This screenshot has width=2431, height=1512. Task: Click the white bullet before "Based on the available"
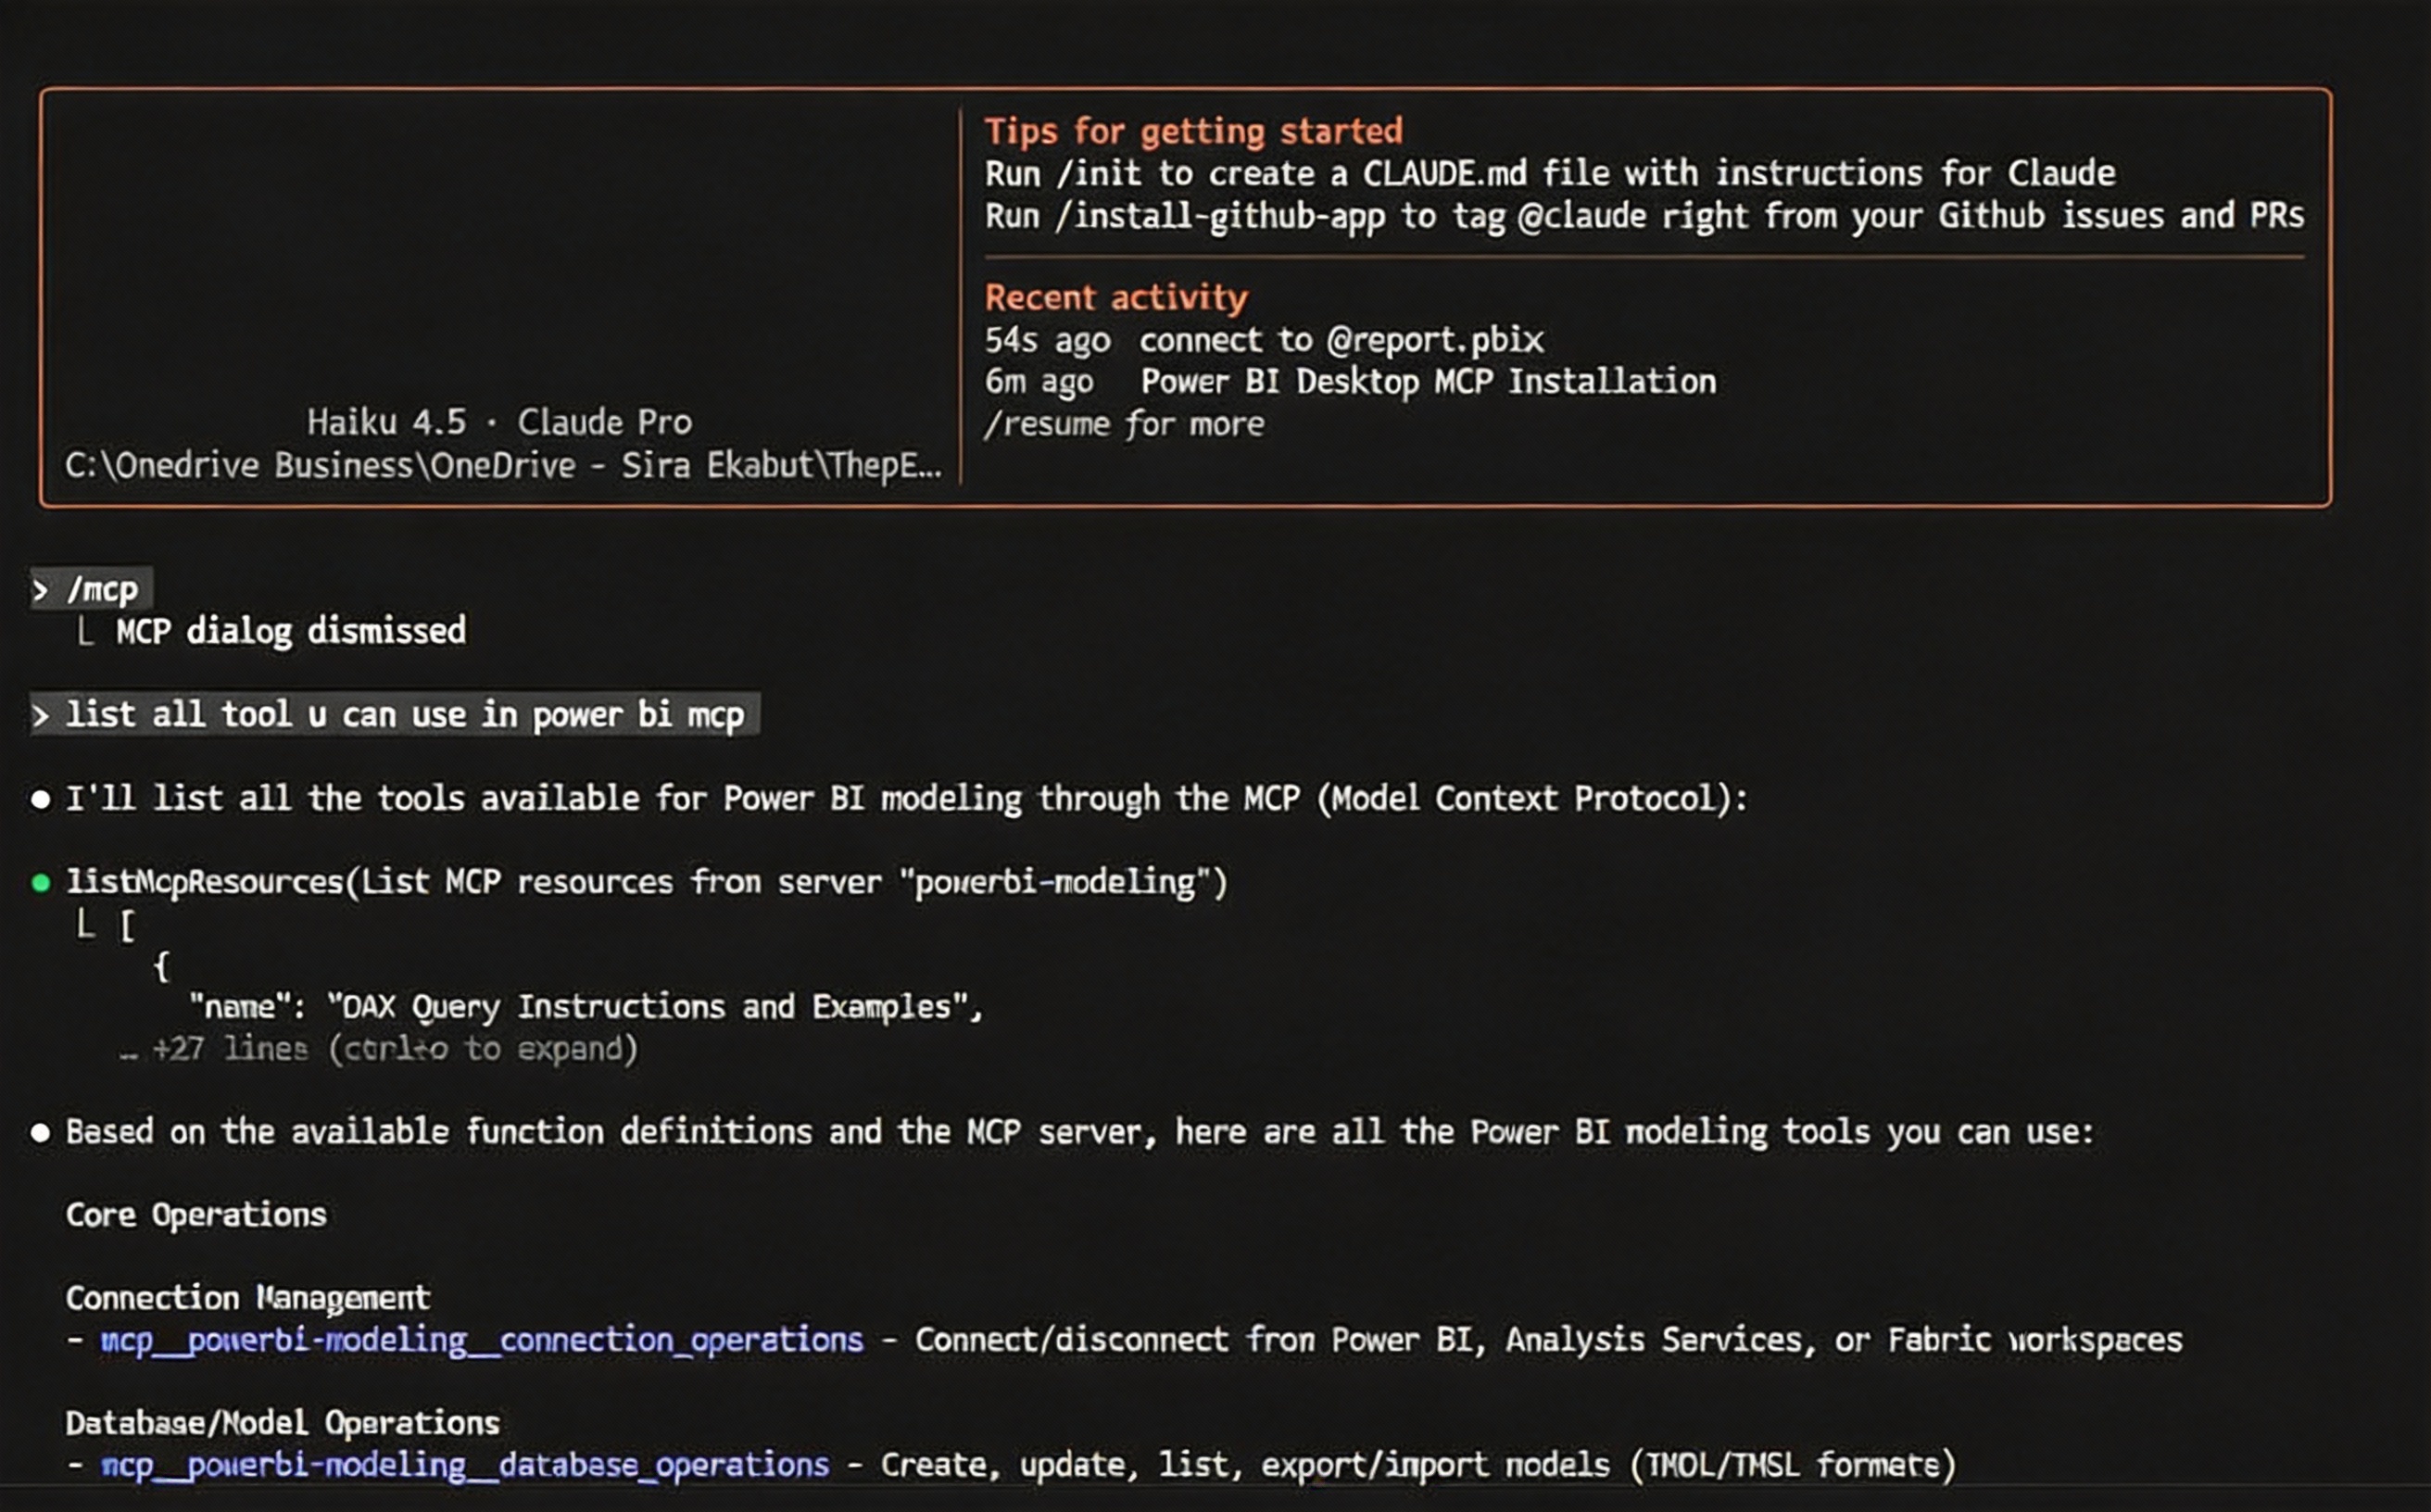(x=41, y=1132)
